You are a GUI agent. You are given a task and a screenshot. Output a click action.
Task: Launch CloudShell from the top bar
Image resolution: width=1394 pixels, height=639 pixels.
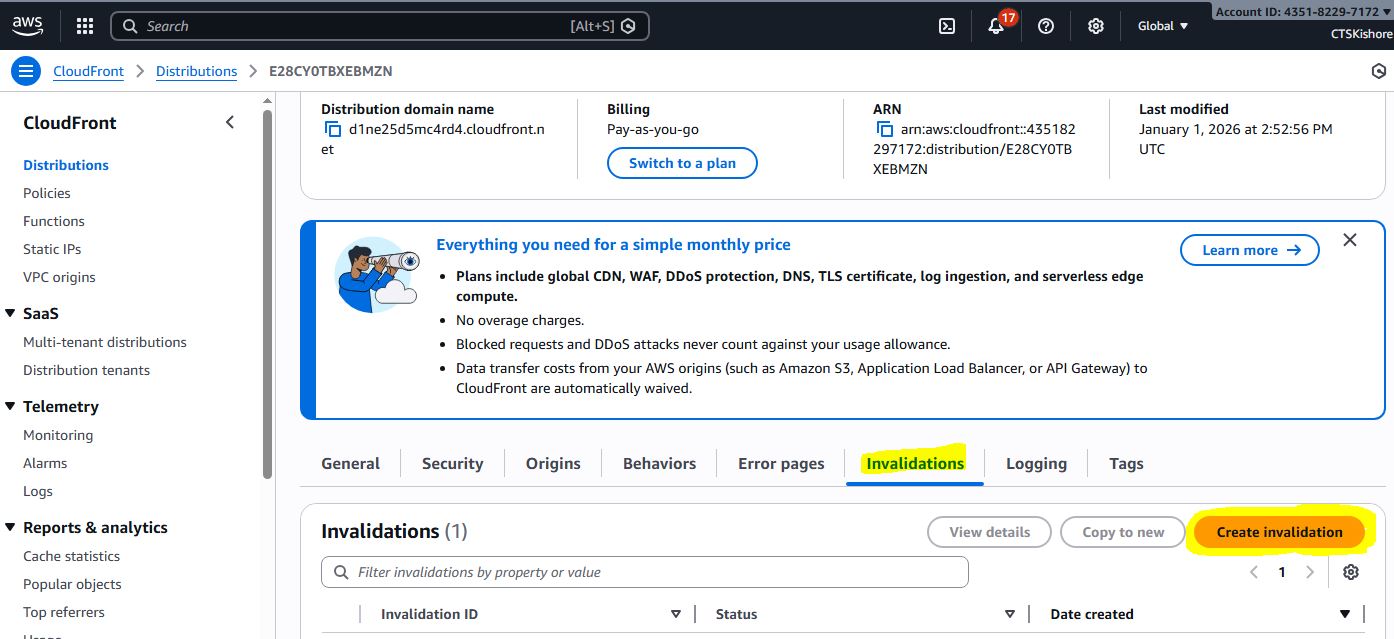click(947, 26)
